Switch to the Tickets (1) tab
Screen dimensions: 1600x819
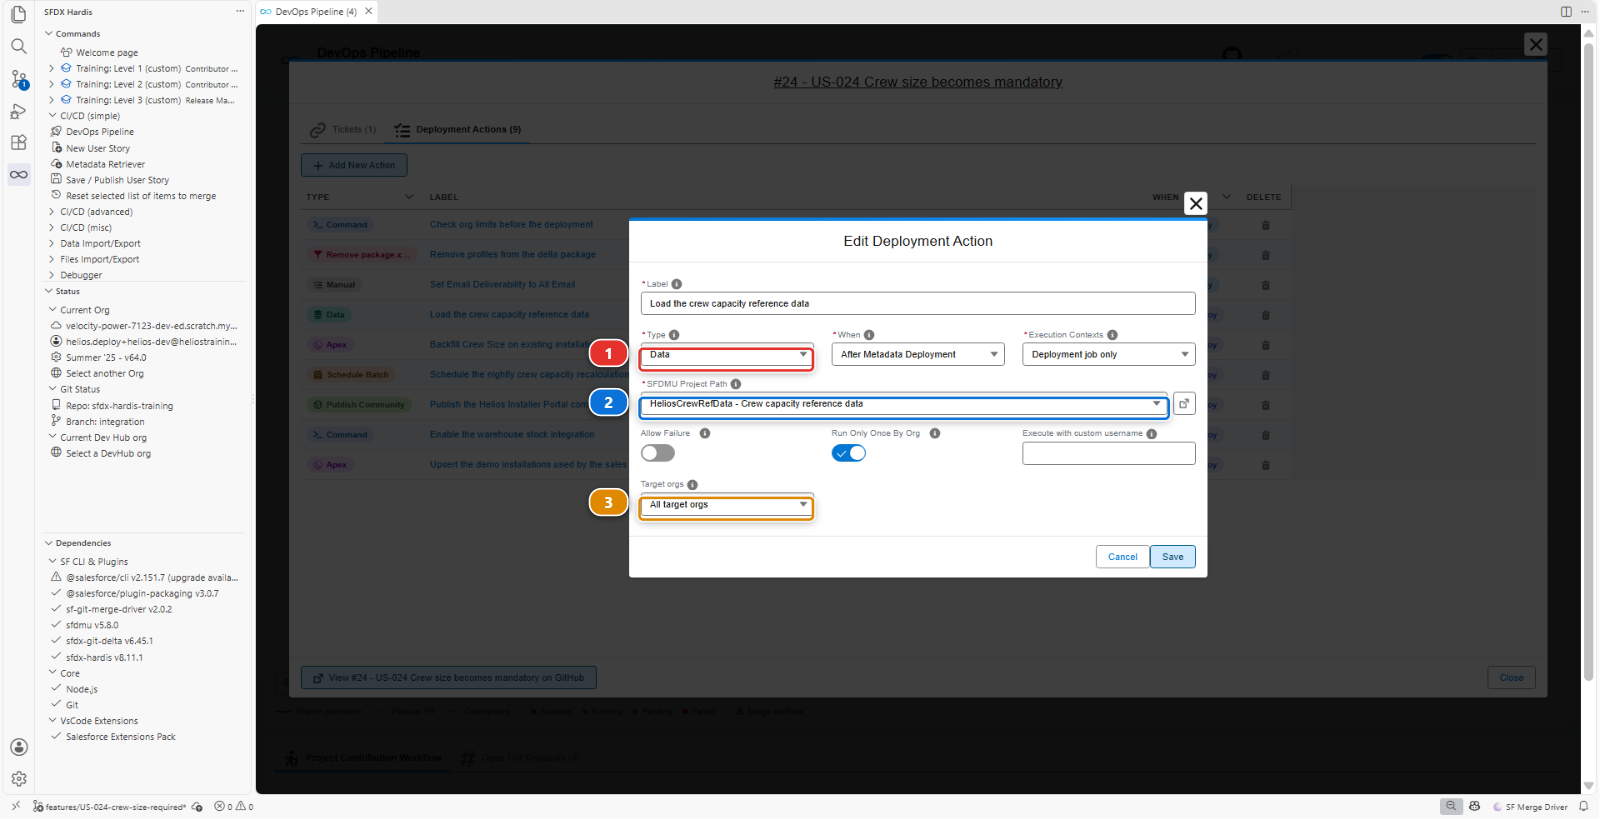[343, 130]
